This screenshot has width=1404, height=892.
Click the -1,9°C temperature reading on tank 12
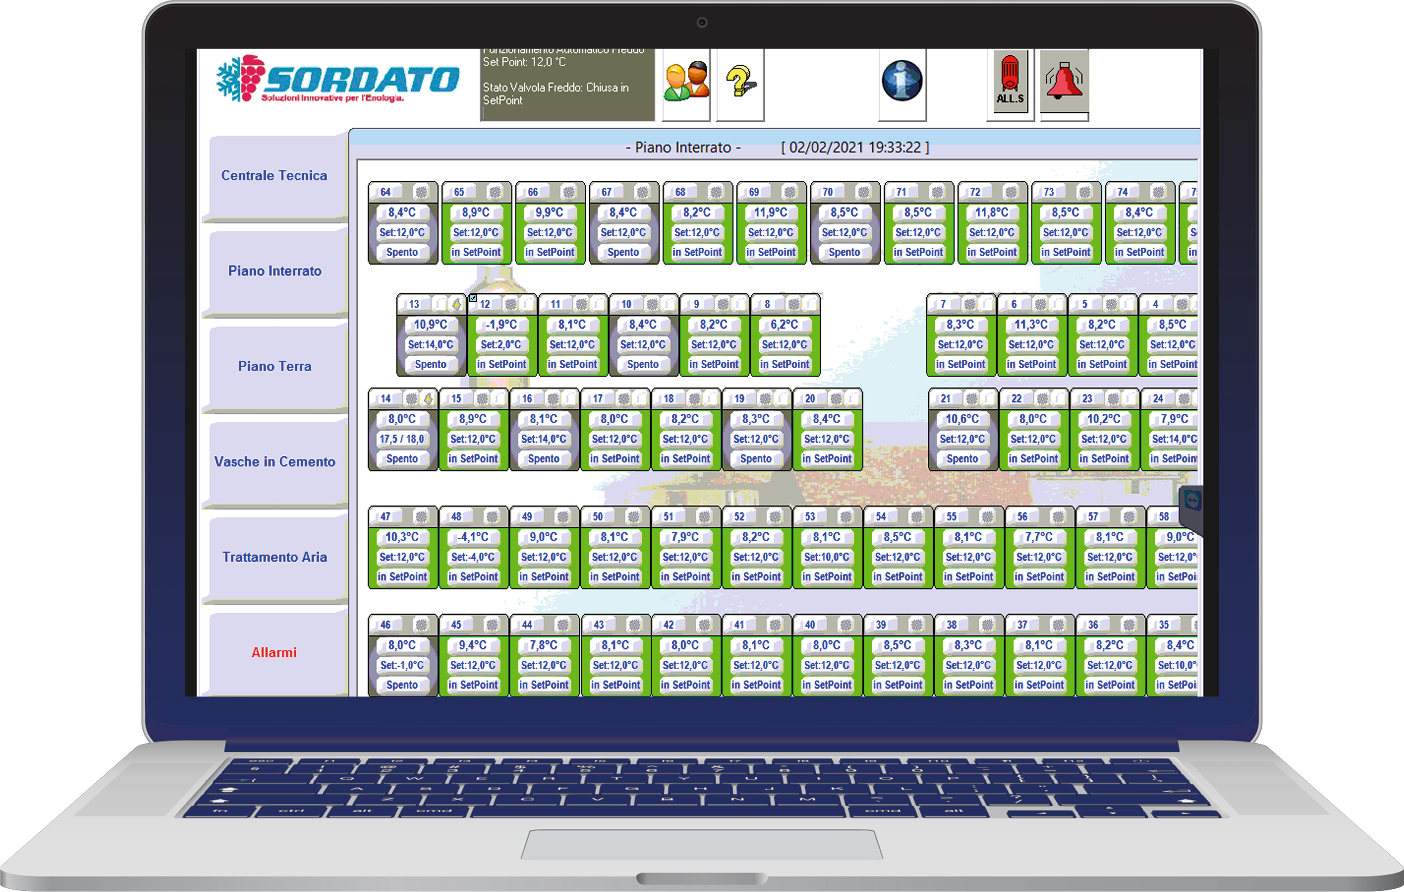[x=501, y=325]
